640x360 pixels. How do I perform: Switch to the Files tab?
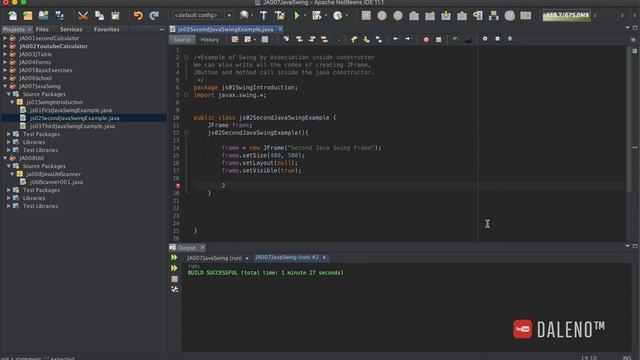[x=42, y=29]
